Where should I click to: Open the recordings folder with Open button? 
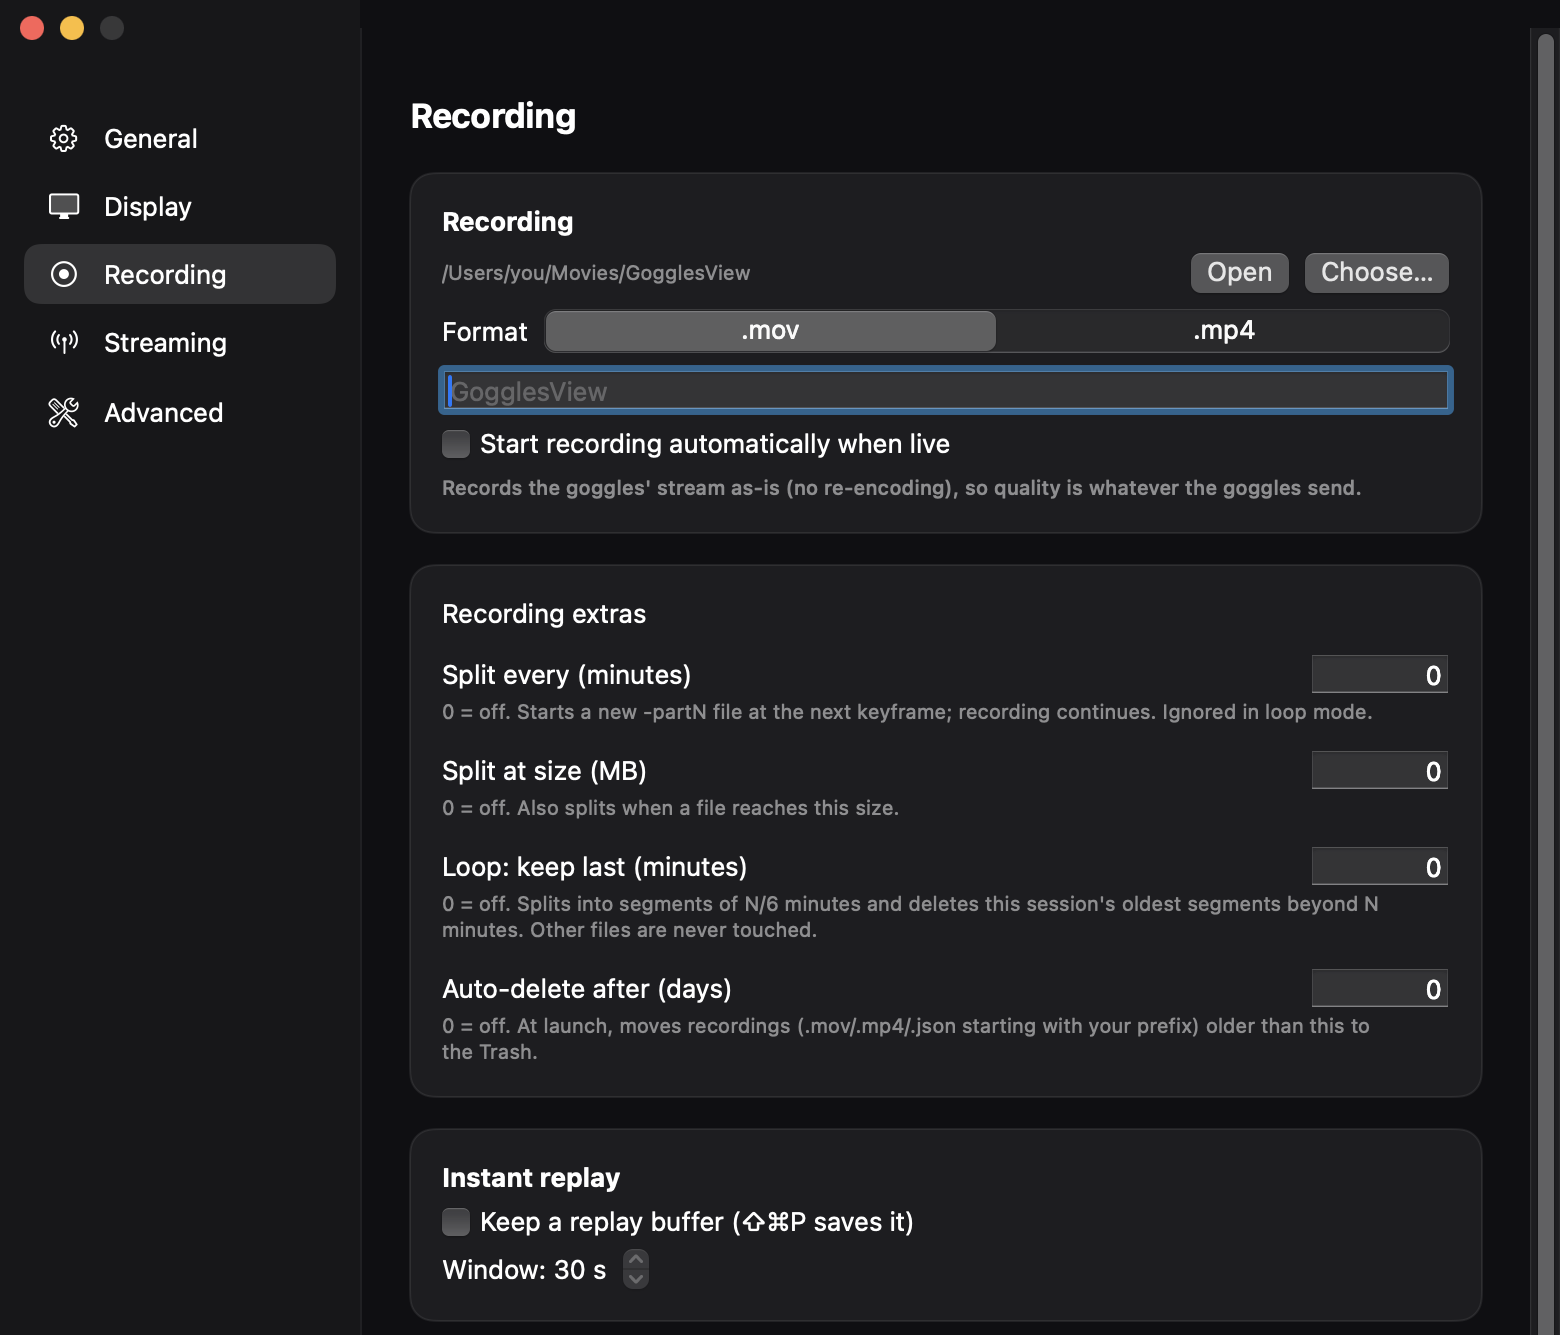click(1240, 273)
